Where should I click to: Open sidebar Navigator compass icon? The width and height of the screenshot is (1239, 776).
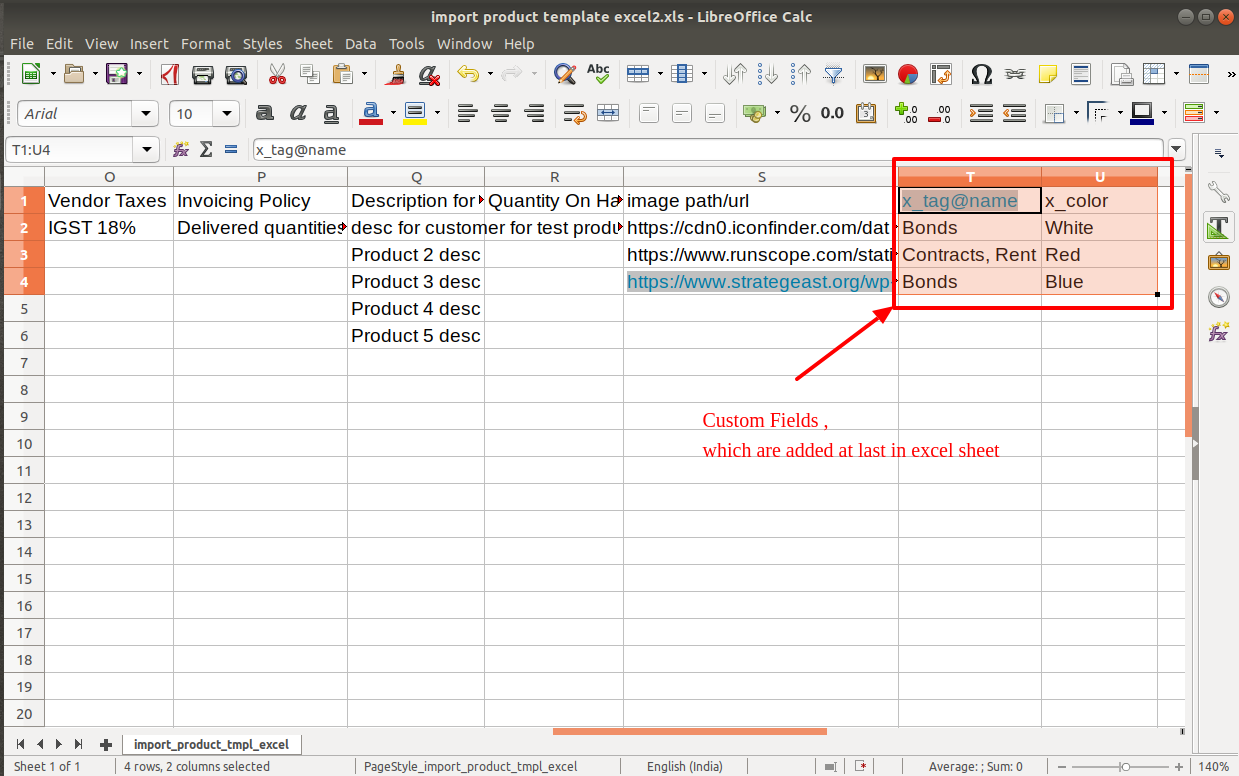(1219, 297)
